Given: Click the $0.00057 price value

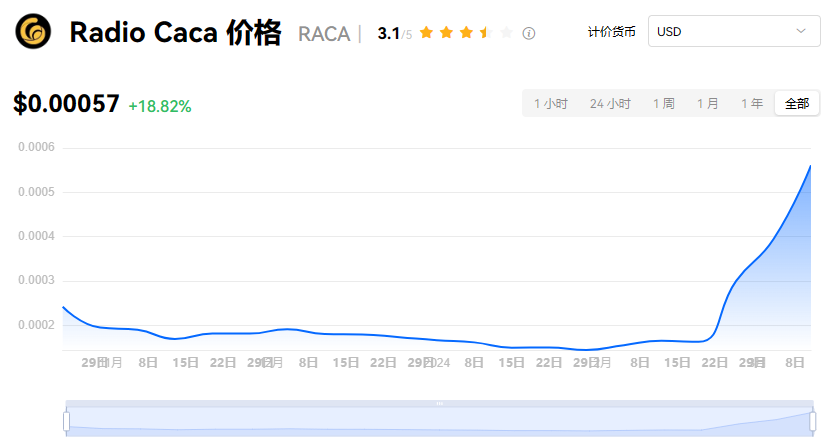Looking at the screenshot, I should tap(66, 103).
